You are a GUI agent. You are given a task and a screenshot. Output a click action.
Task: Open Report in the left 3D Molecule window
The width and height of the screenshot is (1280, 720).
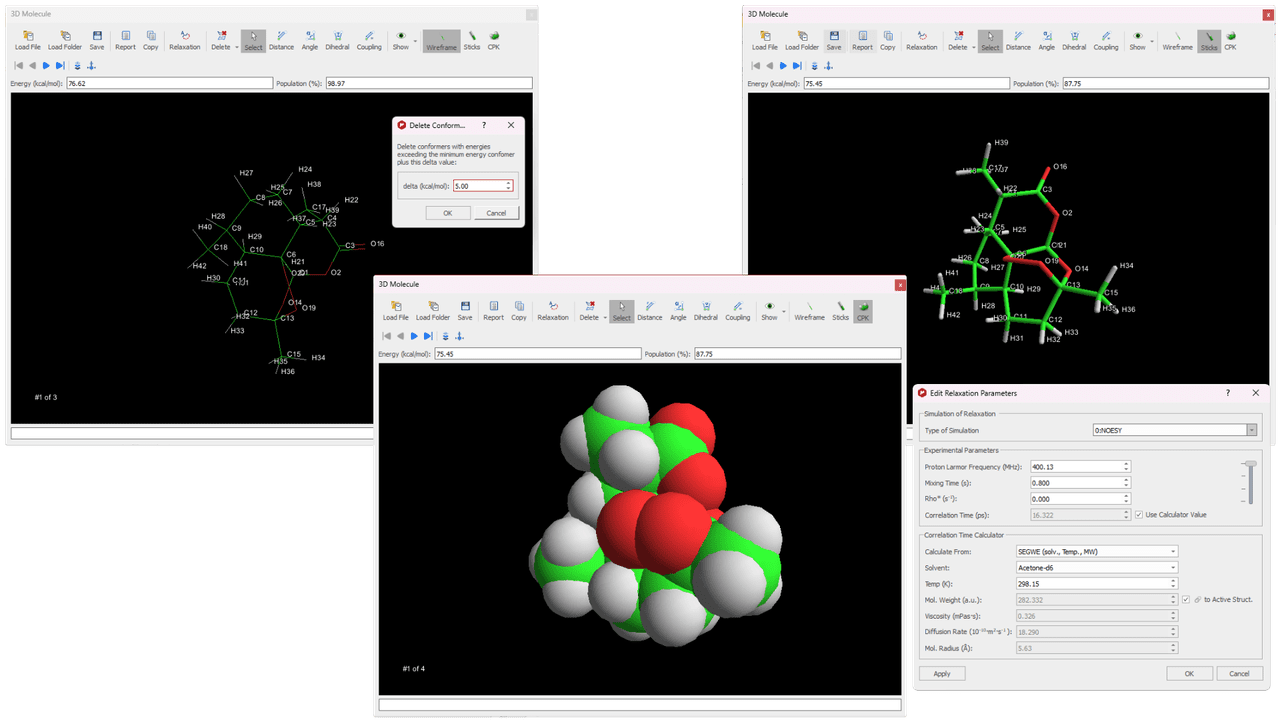125,40
